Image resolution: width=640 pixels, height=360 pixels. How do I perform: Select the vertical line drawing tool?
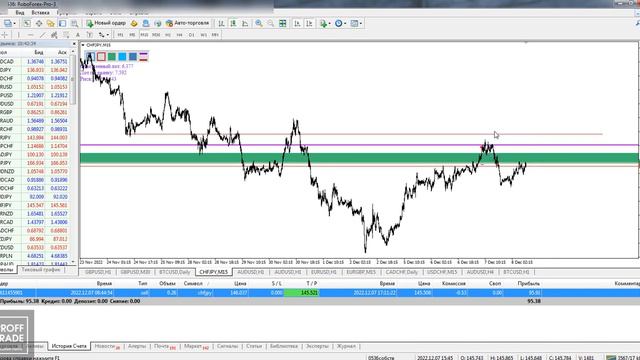point(18,35)
